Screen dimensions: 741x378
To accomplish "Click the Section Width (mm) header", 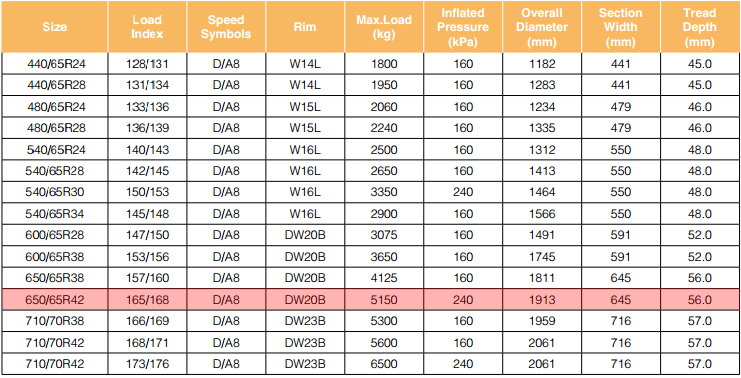I will (620, 26).
